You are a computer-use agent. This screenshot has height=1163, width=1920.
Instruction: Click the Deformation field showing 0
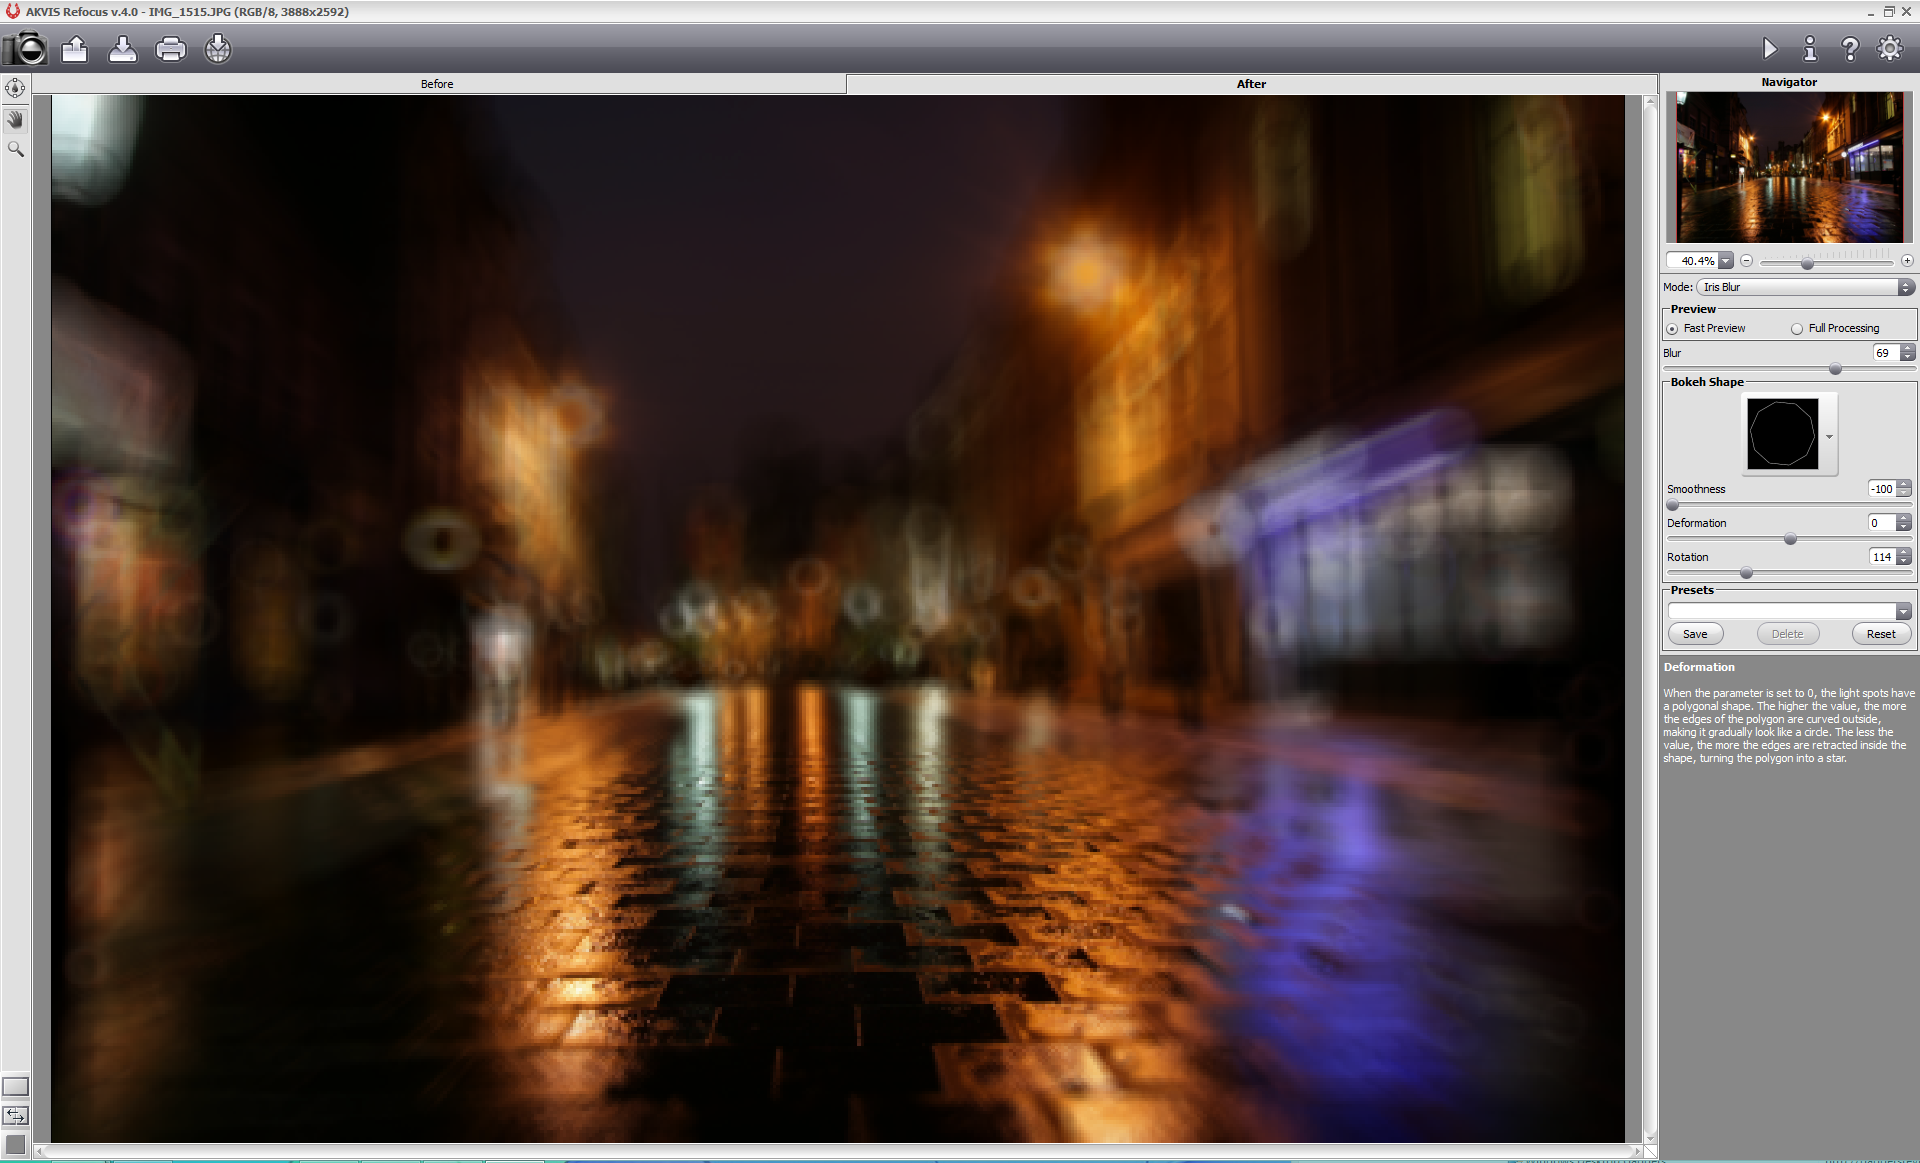[x=1882, y=523]
